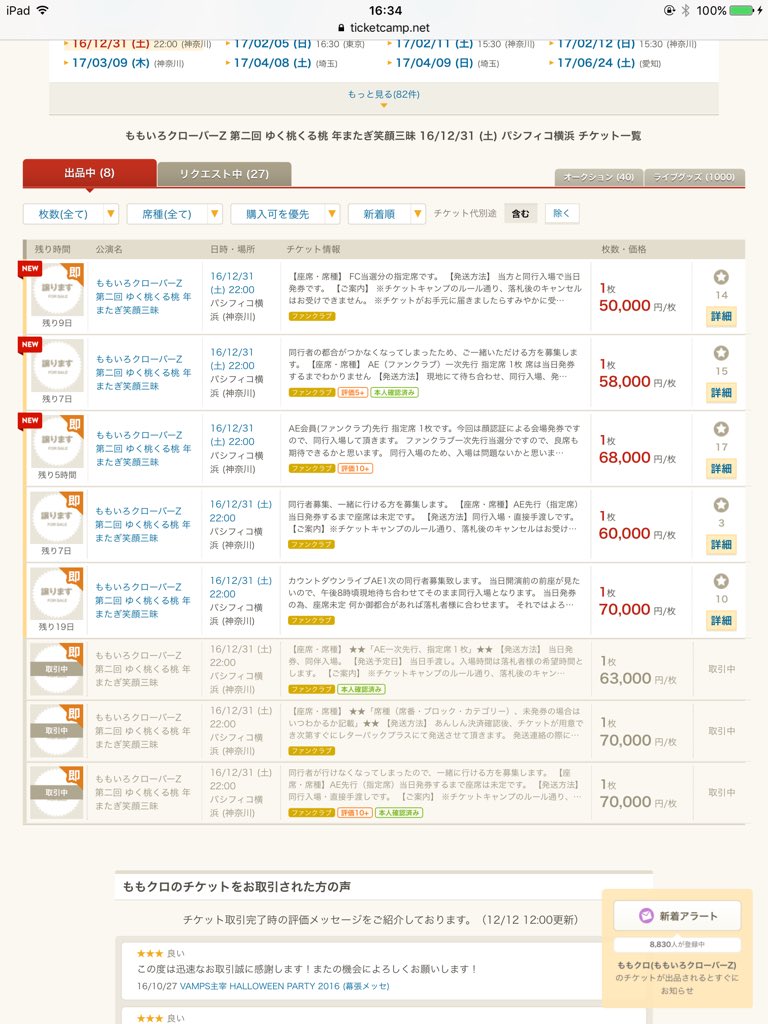768x1024 pixels.
Task: Click the 63,000 yen 取引中 listing price
Action: (637, 679)
